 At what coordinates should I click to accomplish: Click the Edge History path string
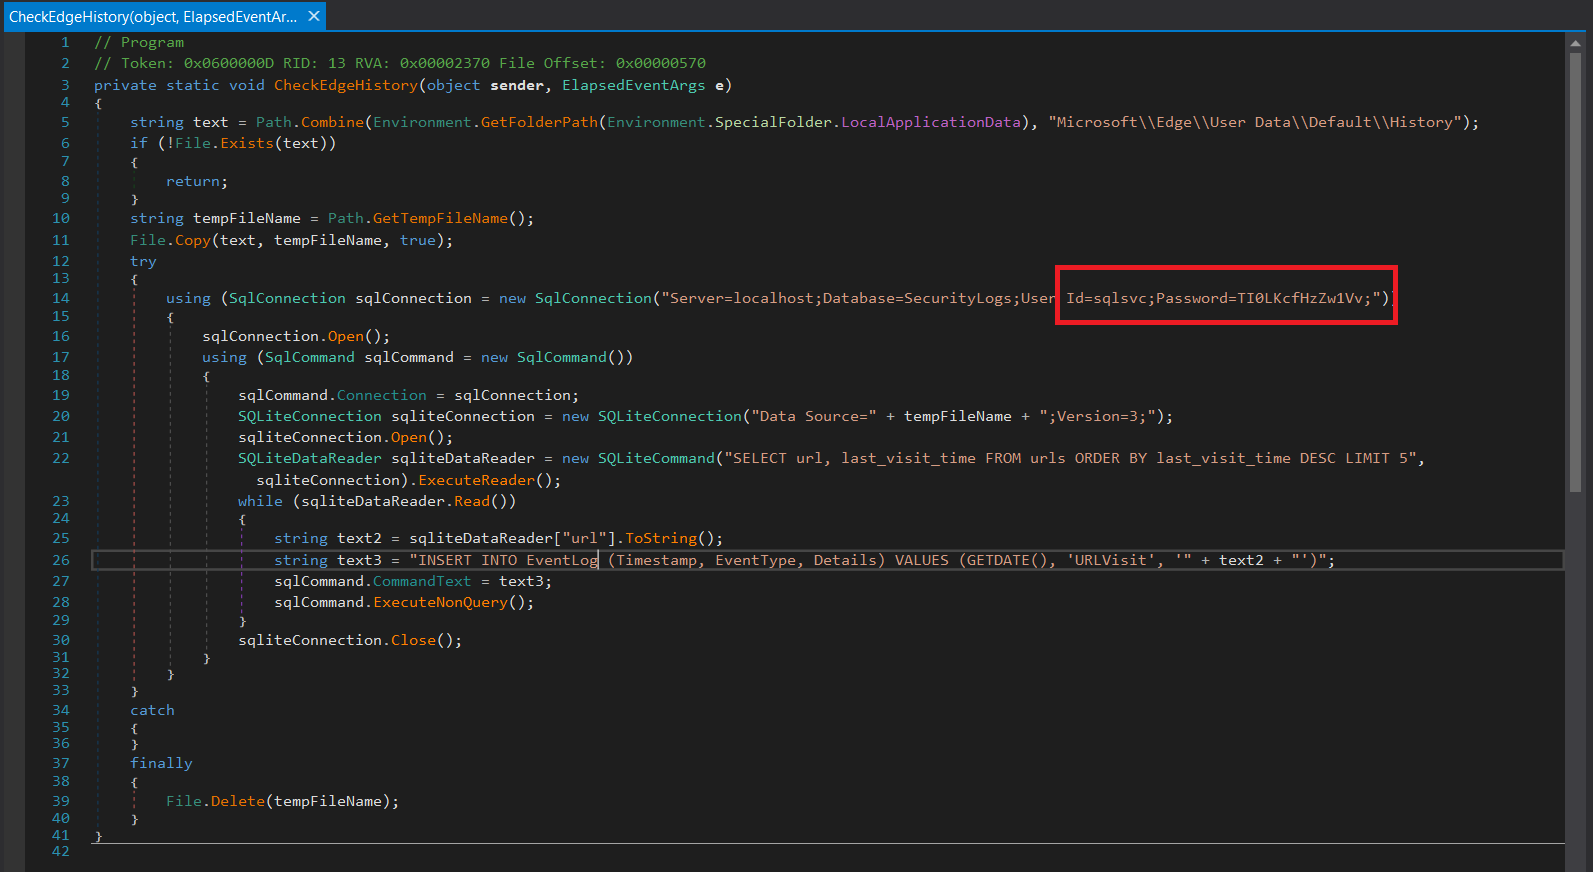tap(1256, 122)
